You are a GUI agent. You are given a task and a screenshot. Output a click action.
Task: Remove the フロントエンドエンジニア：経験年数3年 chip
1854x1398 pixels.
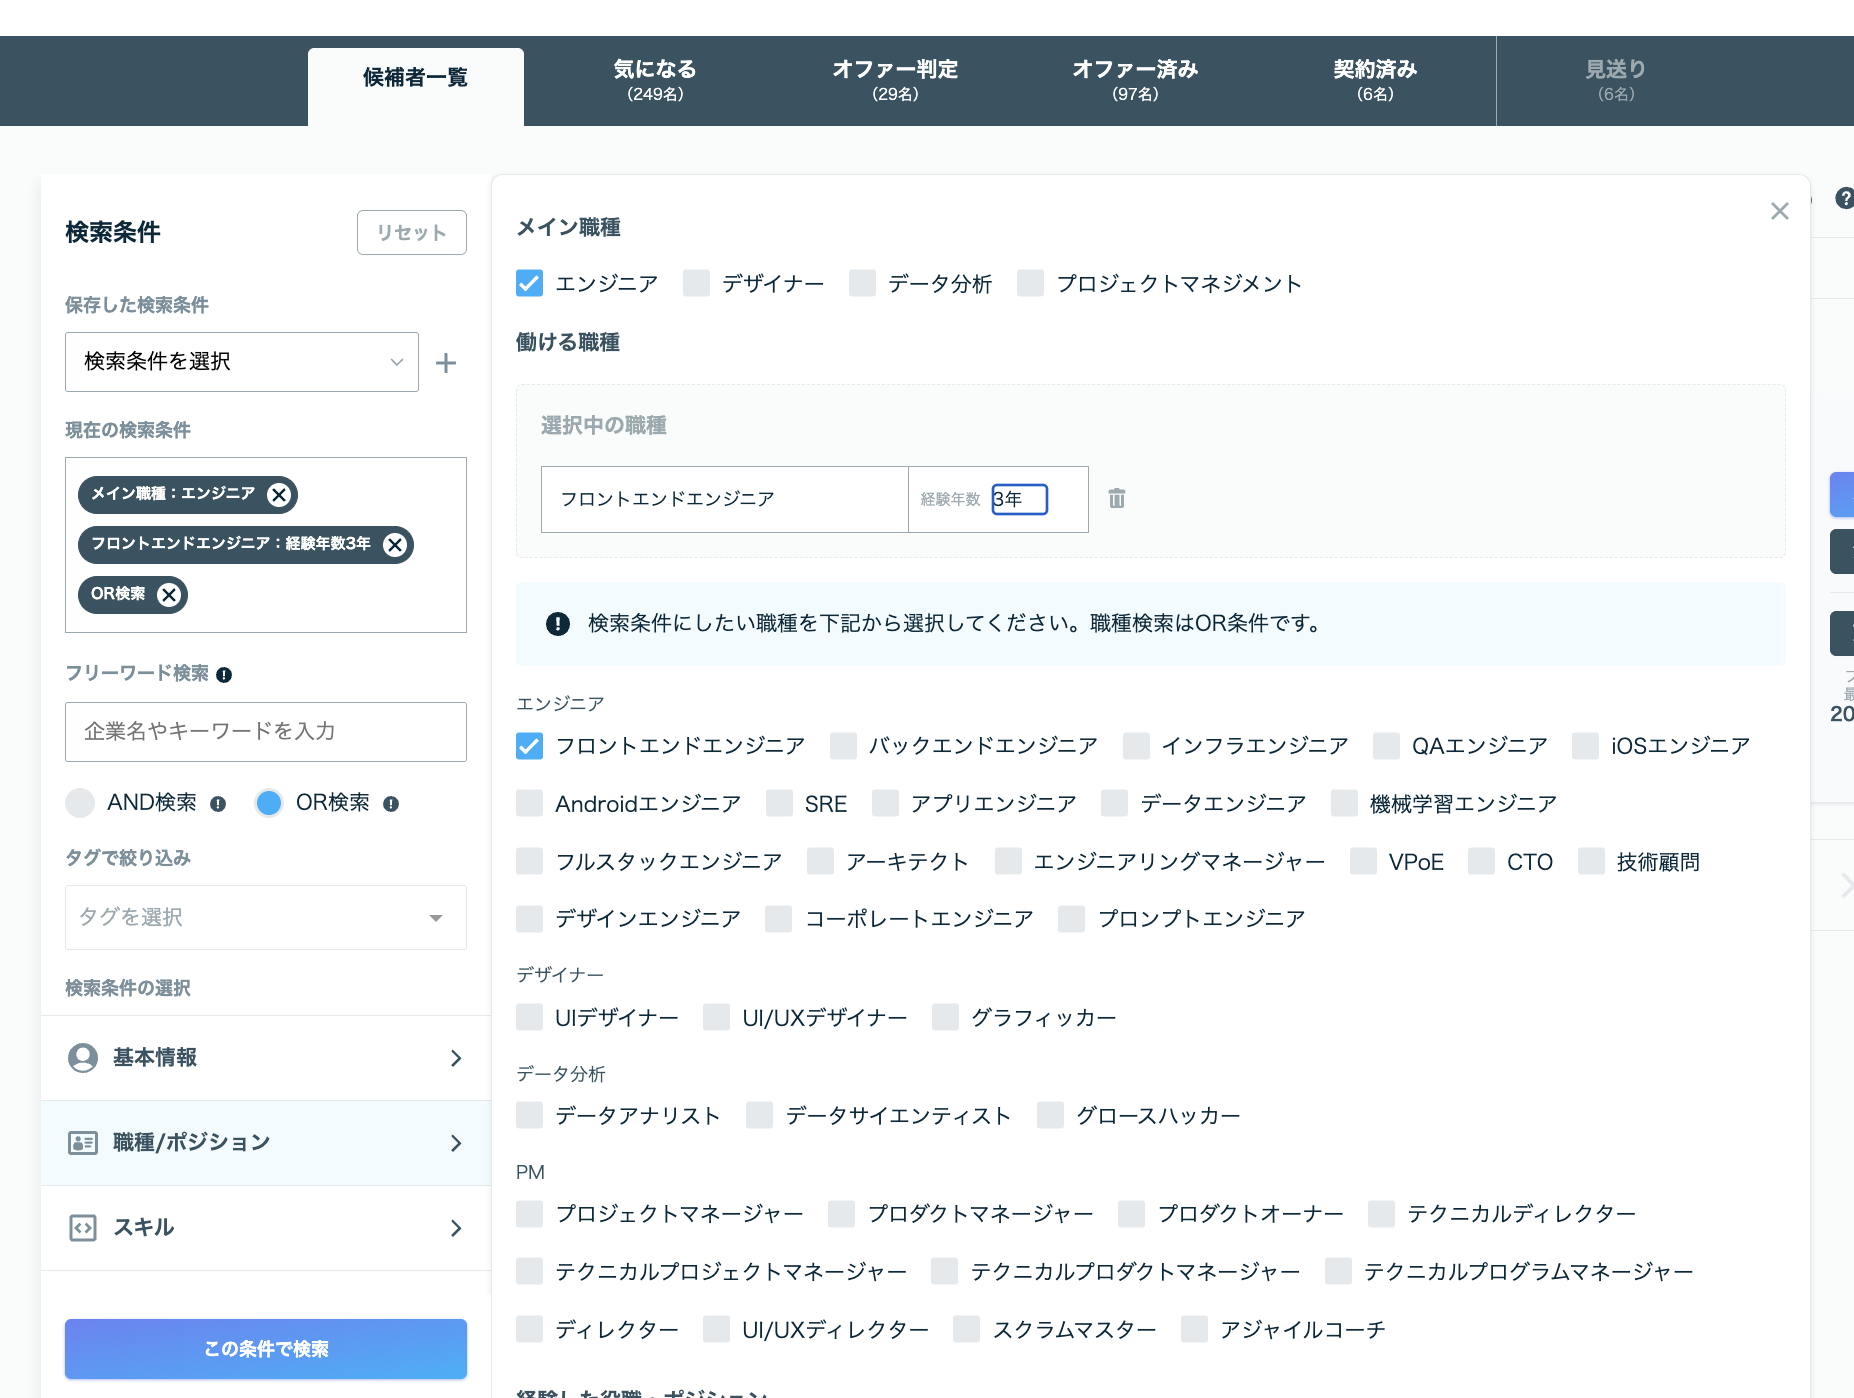click(x=395, y=544)
